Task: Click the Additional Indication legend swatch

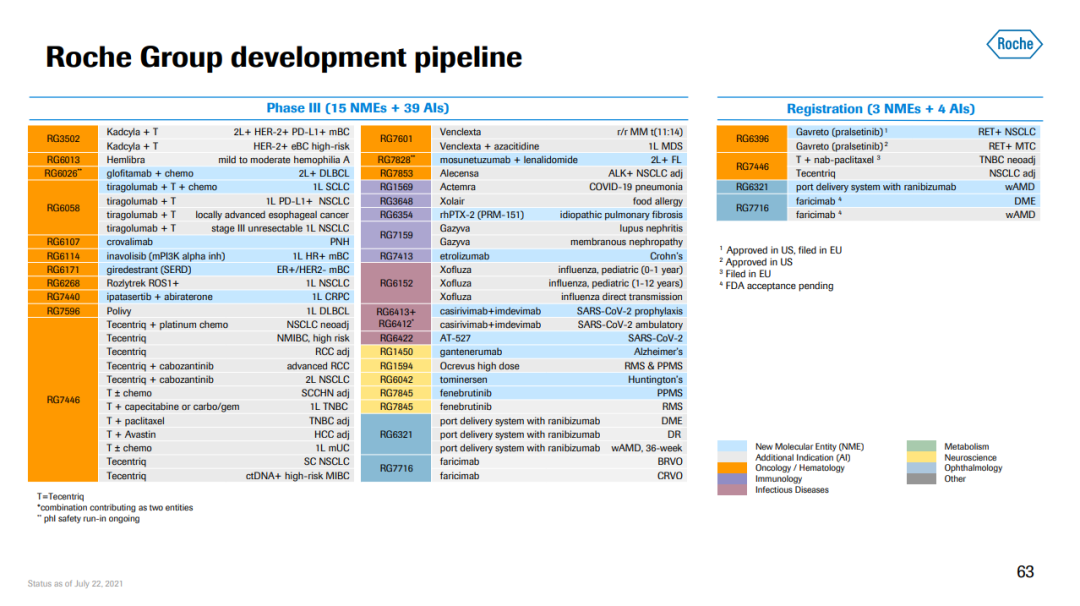Action: [x=731, y=457]
